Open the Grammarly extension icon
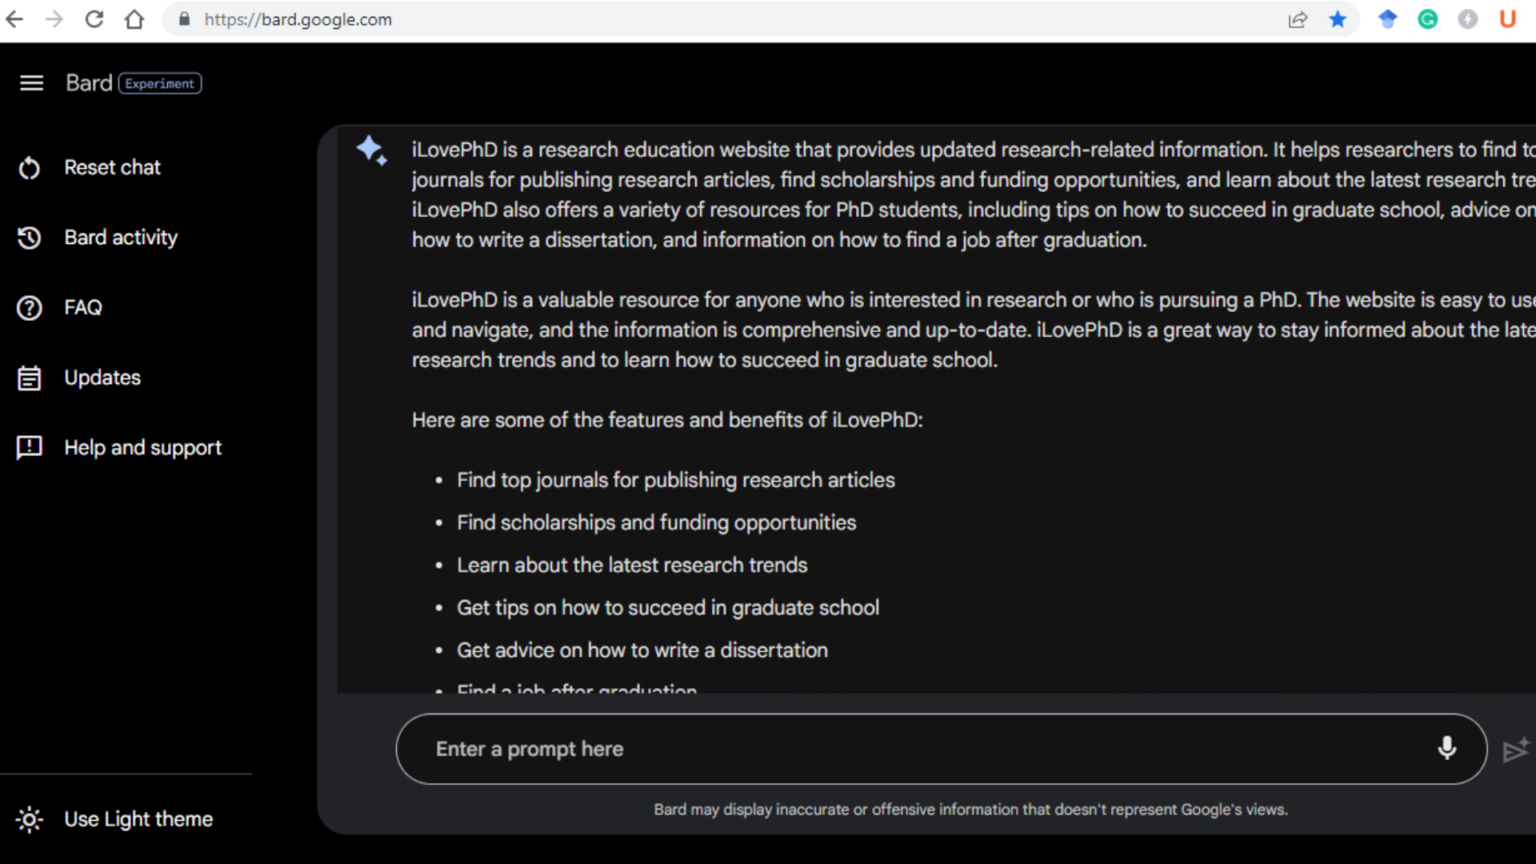The height and width of the screenshot is (864, 1536). (x=1428, y=19)
